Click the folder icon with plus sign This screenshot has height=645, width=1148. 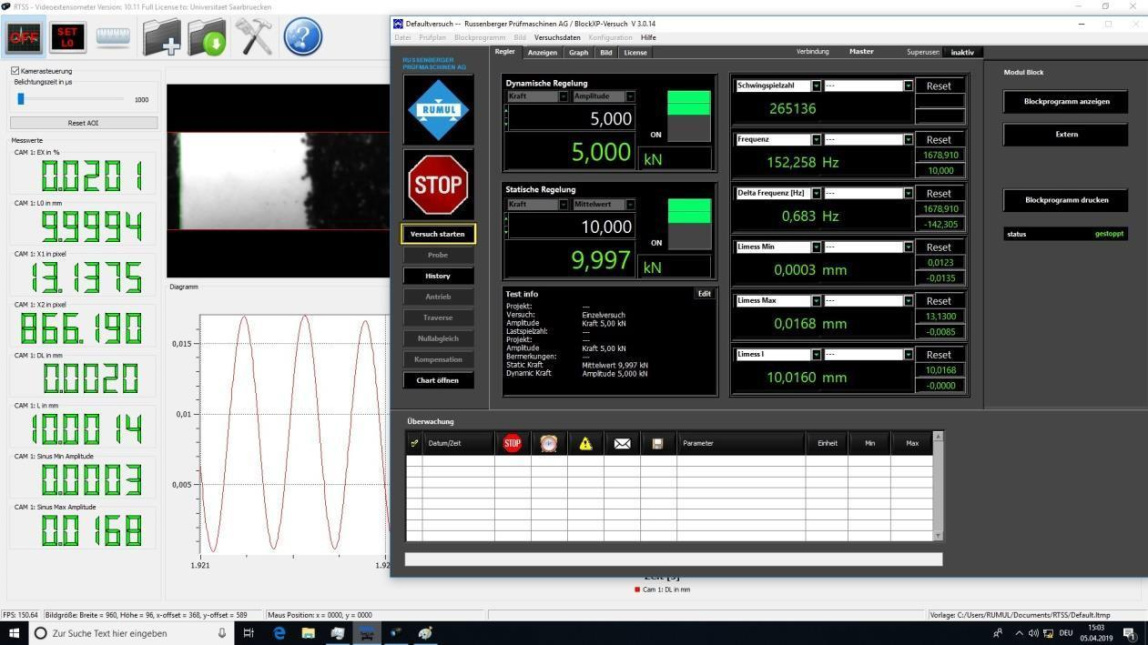162,37
